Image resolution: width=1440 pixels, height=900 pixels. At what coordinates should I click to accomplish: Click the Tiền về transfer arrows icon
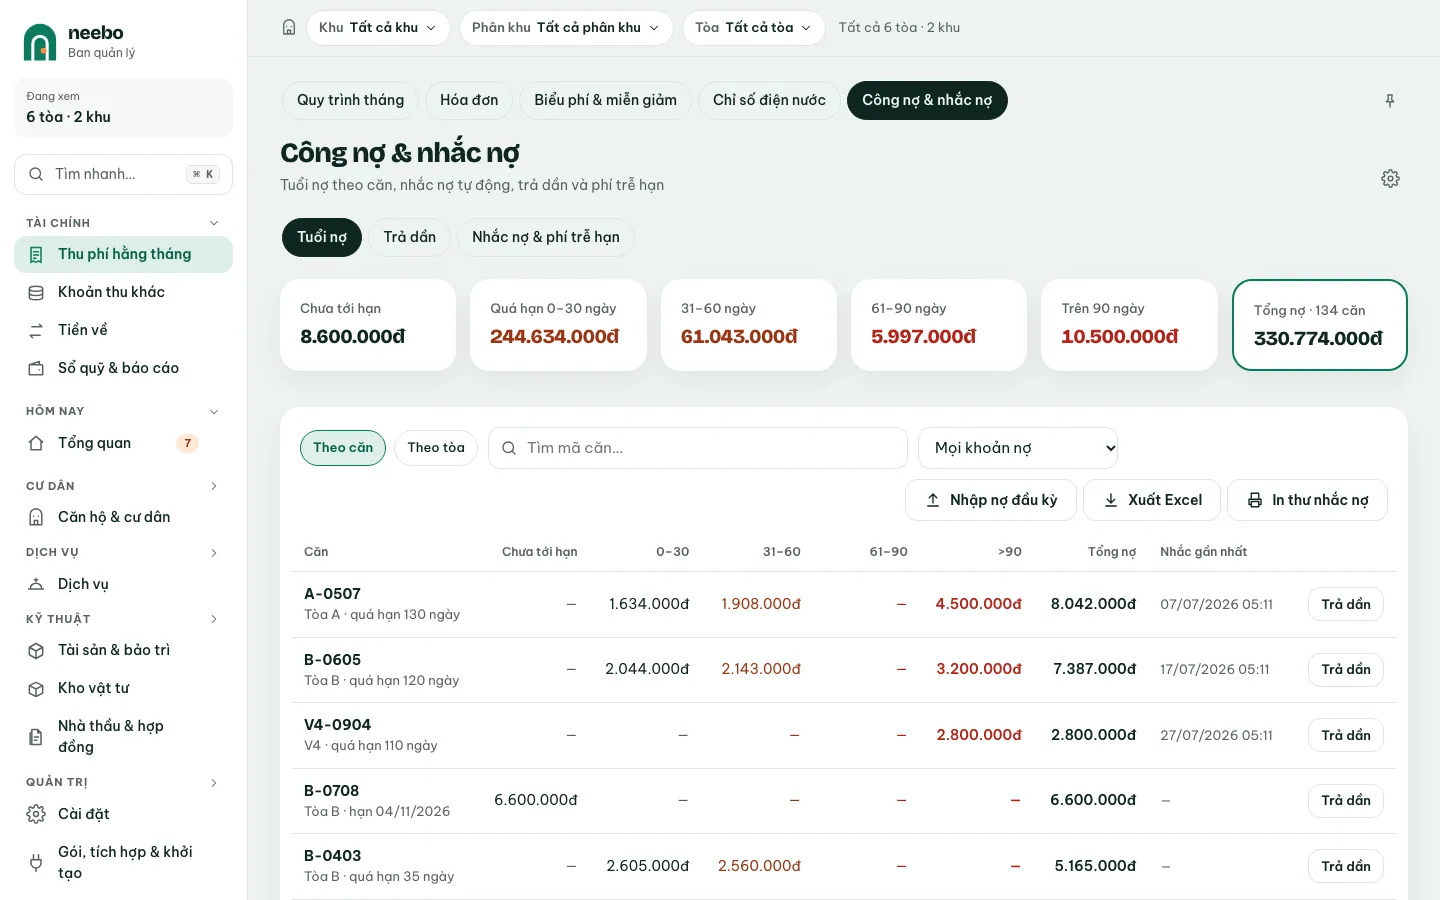(36, 331)
